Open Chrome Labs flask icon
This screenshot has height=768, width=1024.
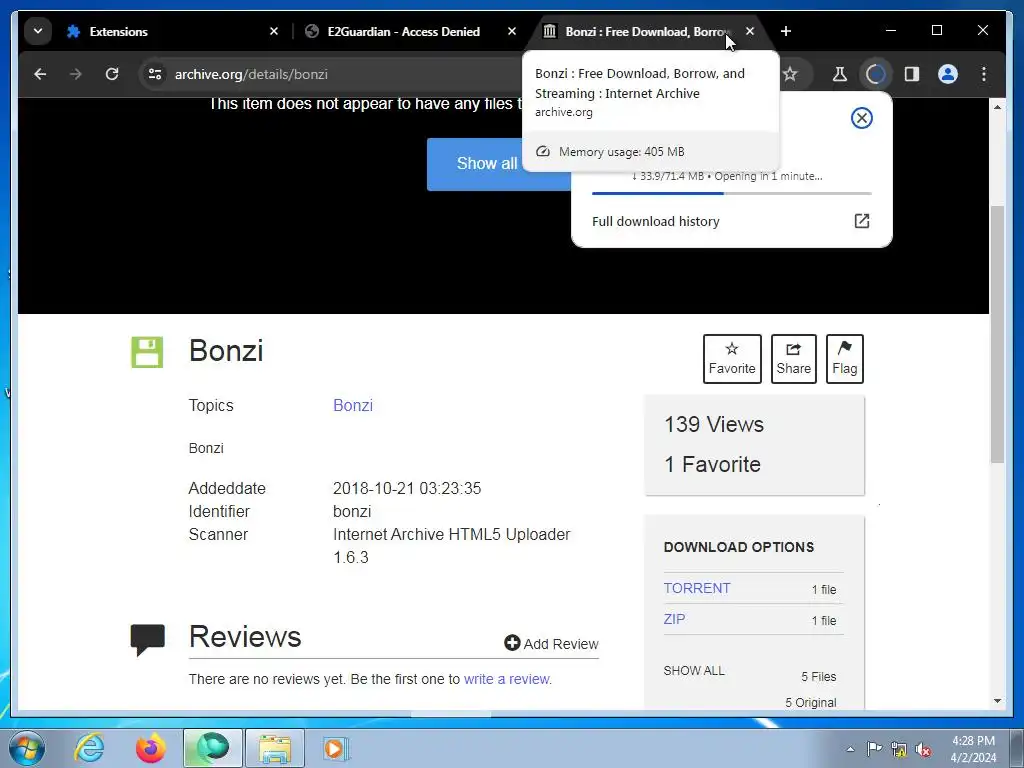pos(840,74)
